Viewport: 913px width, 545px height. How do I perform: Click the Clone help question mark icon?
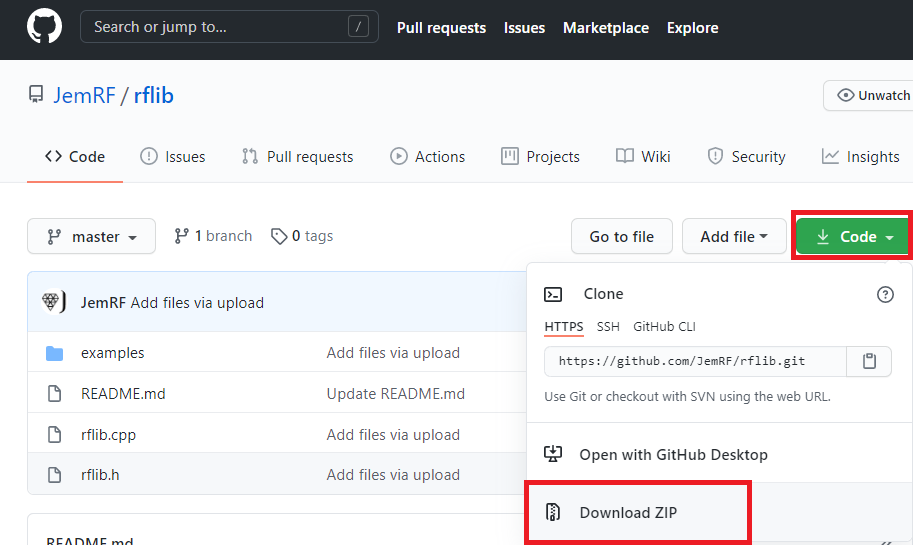point(885,295)
